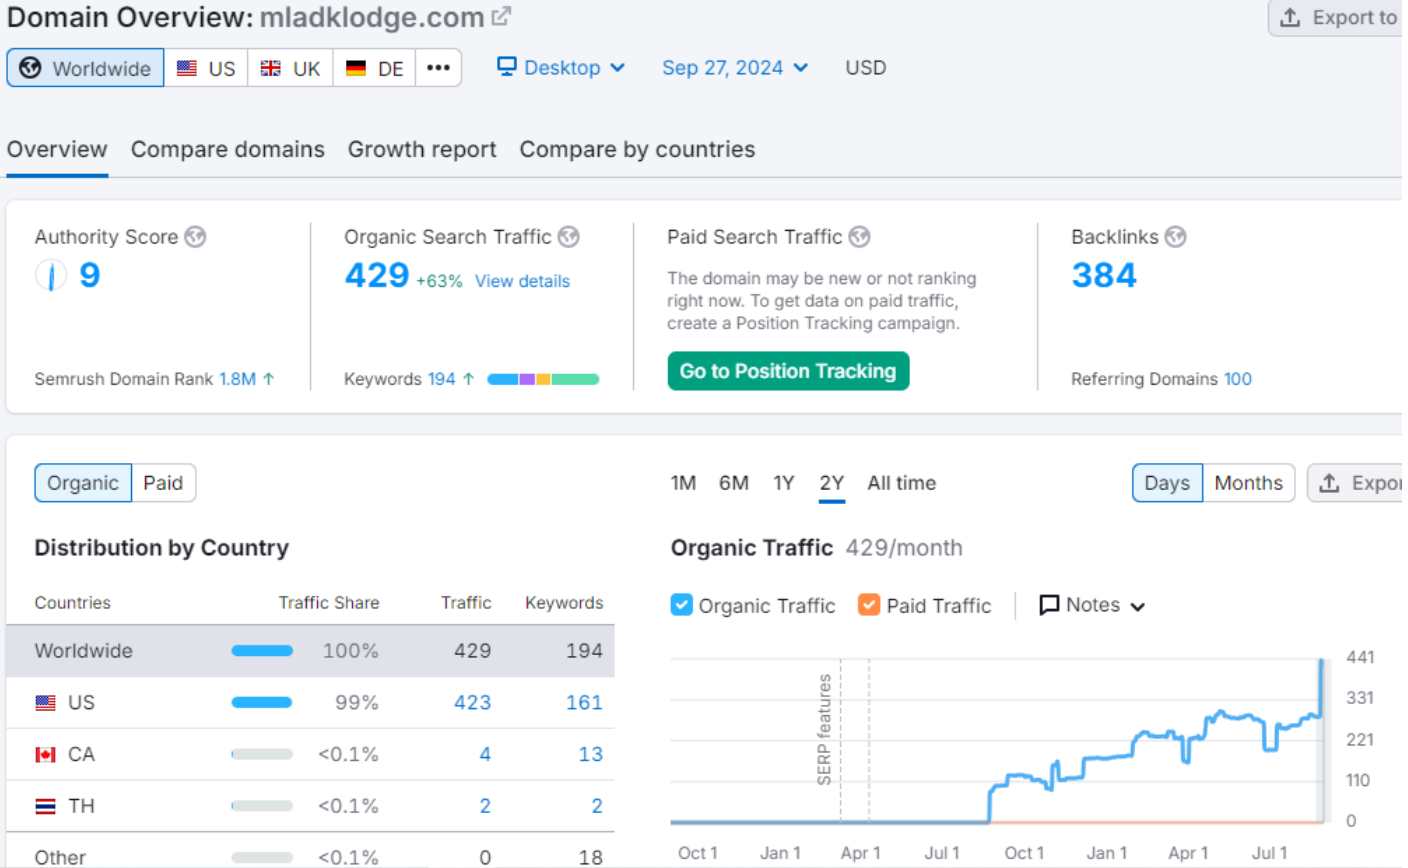
Task: Set chart range to 6M
Action: click(734, 483)
